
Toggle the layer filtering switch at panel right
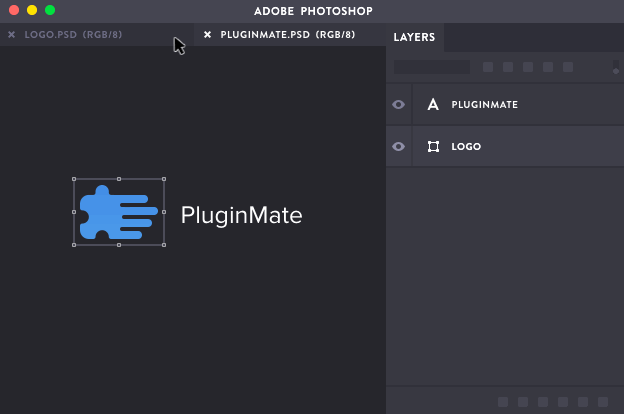(616, 67)
